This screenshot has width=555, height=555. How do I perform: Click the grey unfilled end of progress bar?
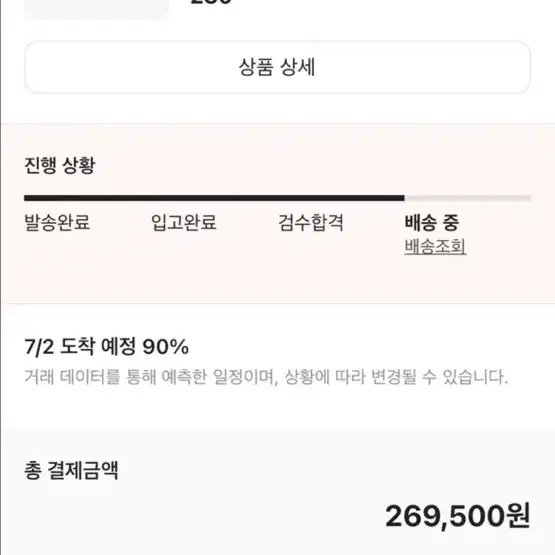coord(468,198)
